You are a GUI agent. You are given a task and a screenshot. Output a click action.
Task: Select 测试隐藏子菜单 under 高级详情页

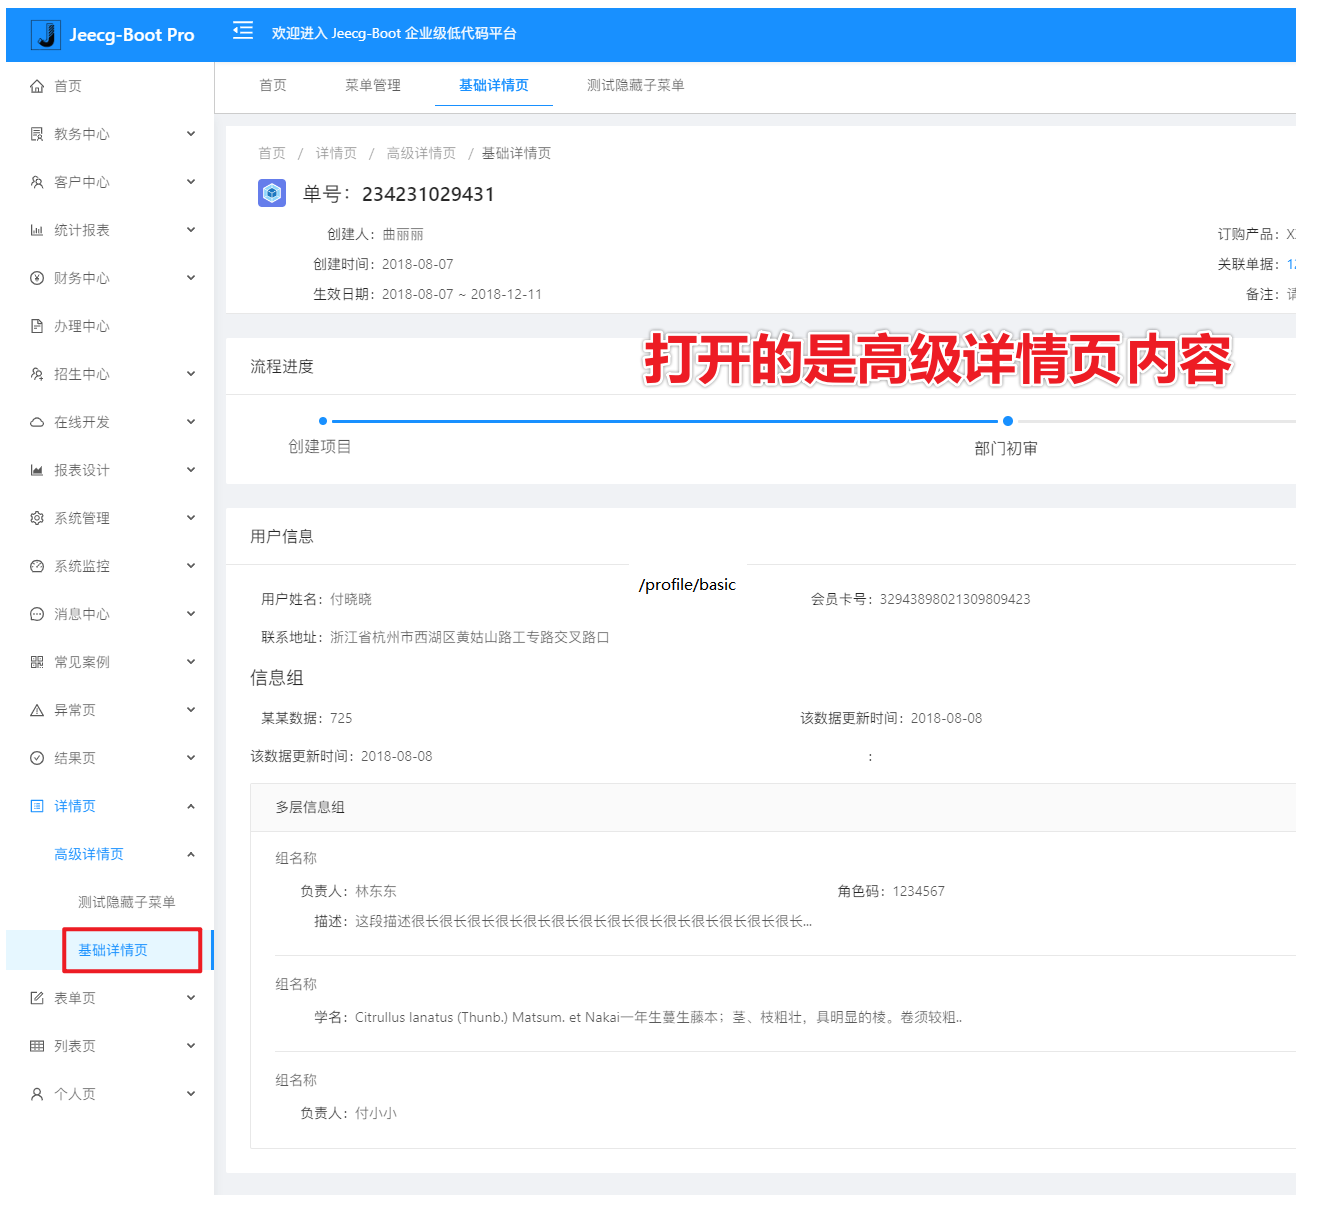coord(125,901)
